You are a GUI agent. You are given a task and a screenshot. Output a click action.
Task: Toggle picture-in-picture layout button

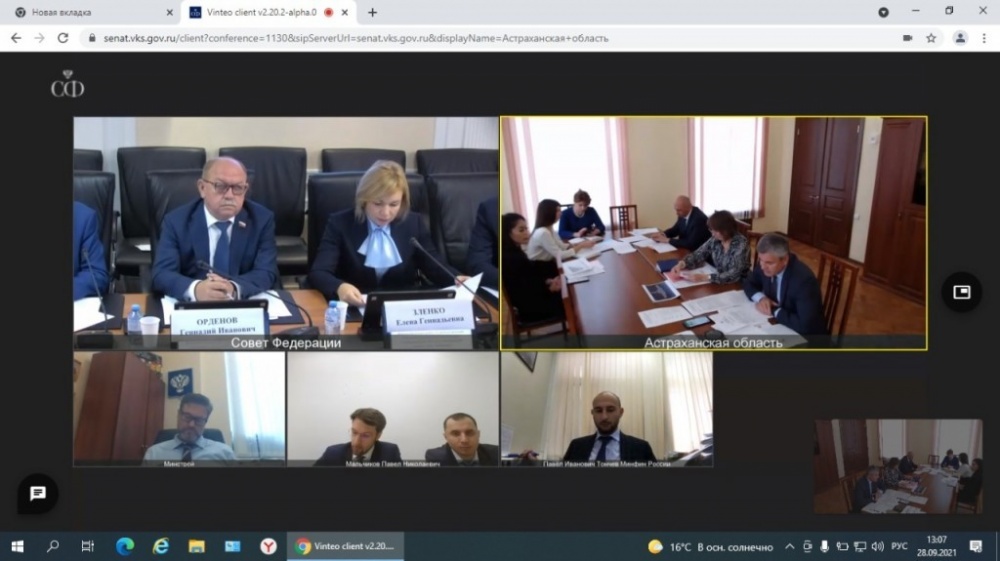(x=962, y=292)
